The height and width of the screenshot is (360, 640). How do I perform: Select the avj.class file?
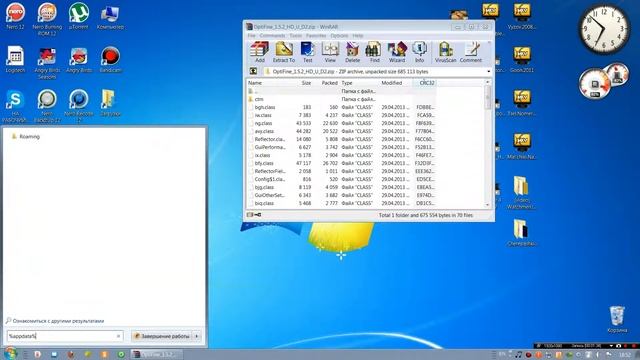342,131
